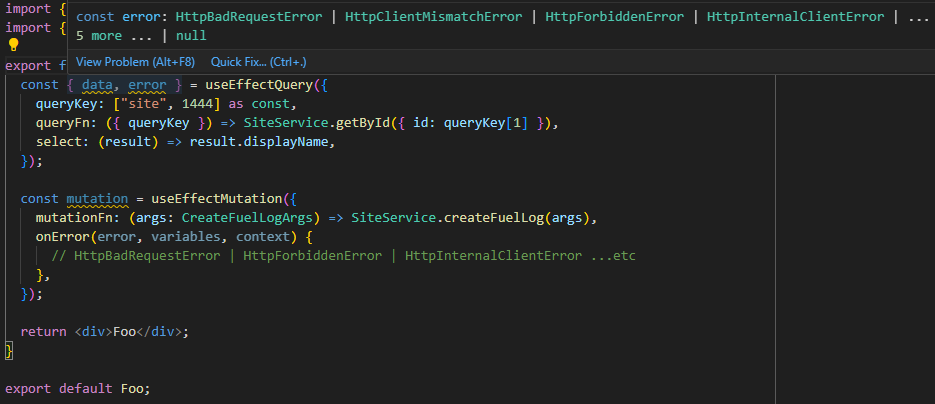The image size is (935, 404).
Task: Click the useEffectMutation function name
Action: (216, 199)
